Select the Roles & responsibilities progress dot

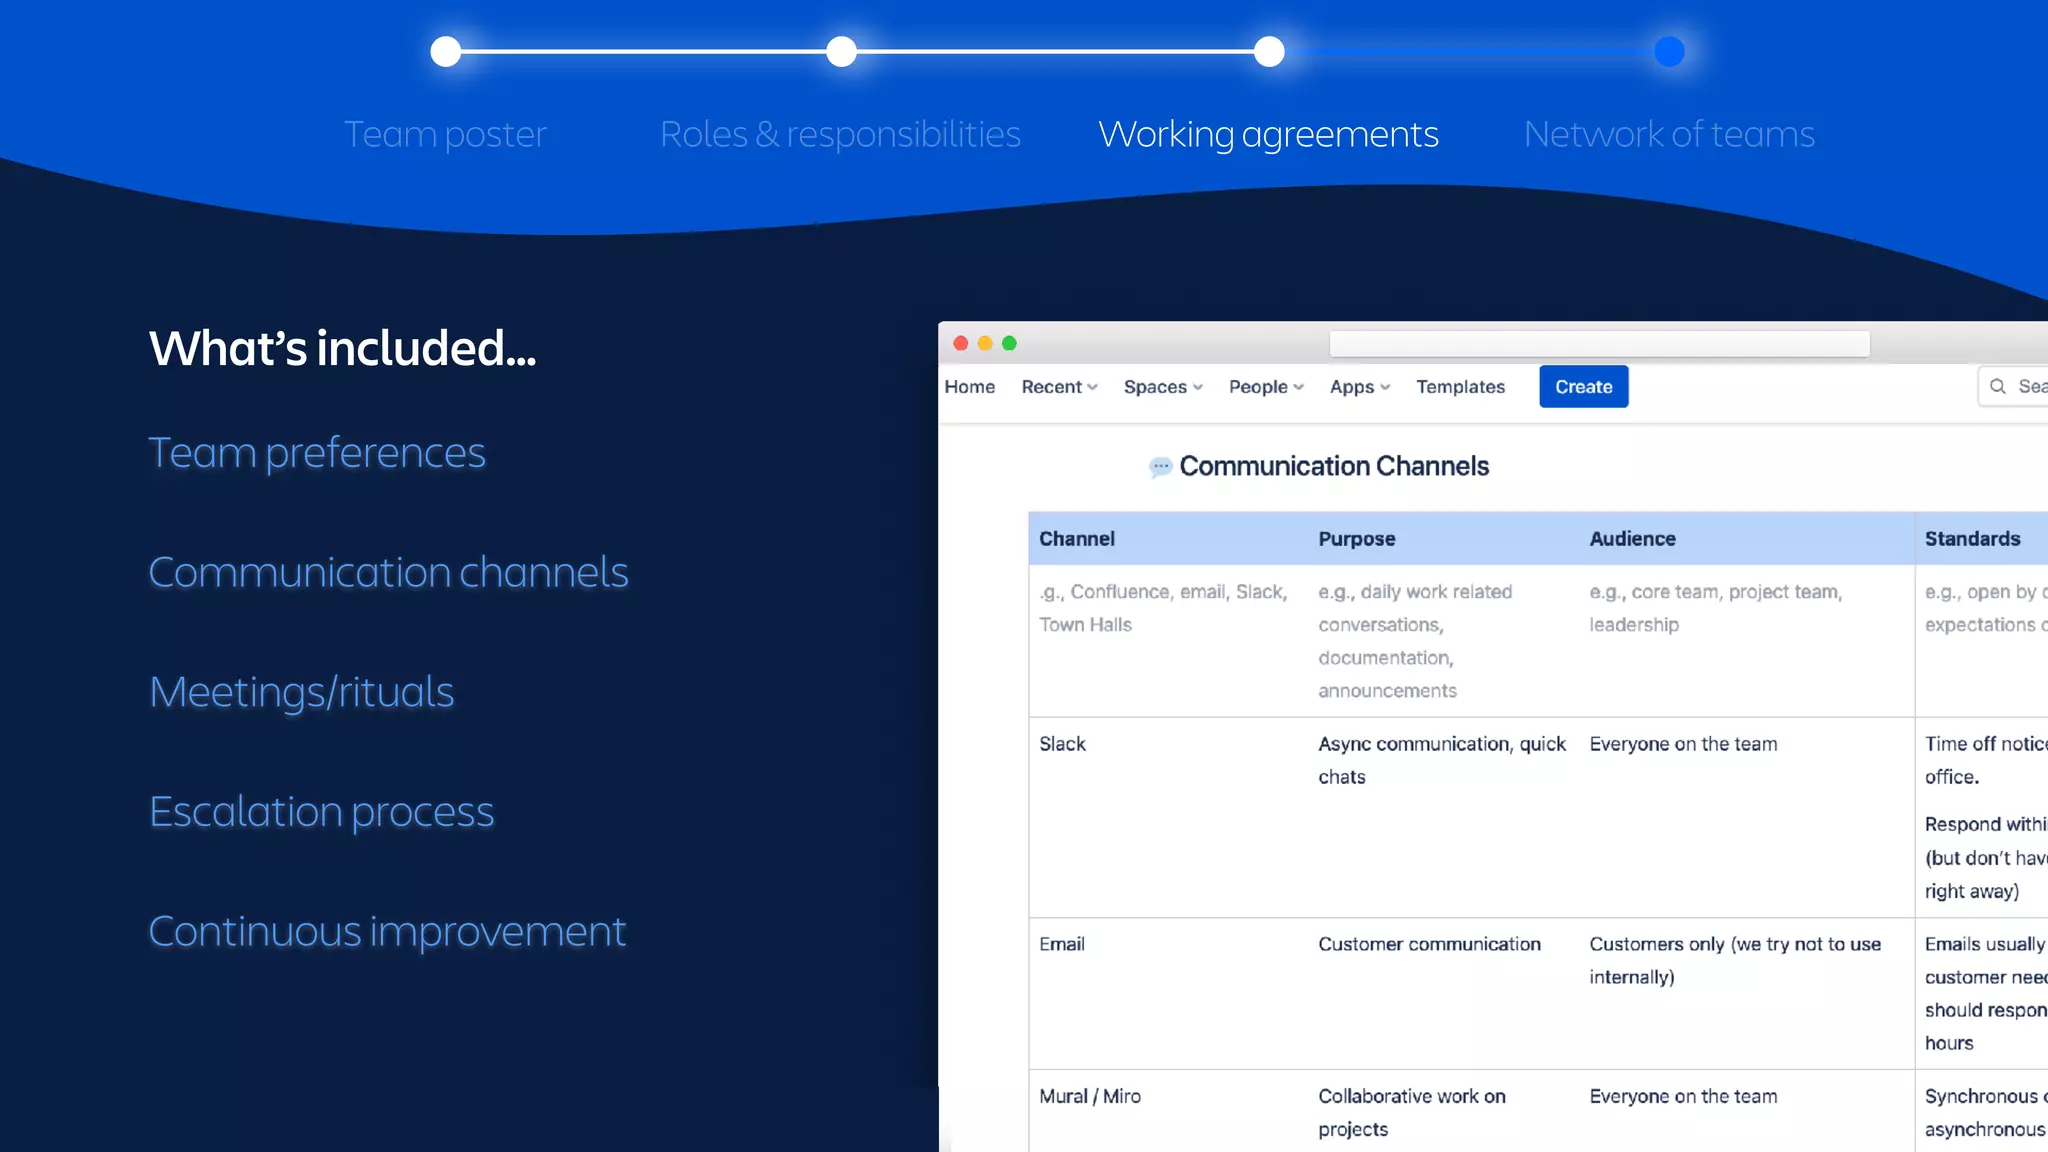[x=842, y=52]
